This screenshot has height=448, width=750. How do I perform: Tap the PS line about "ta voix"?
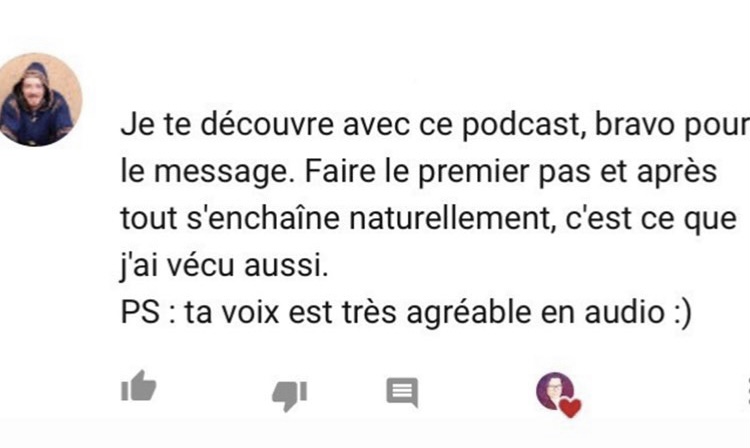click(x=406, y=312)
